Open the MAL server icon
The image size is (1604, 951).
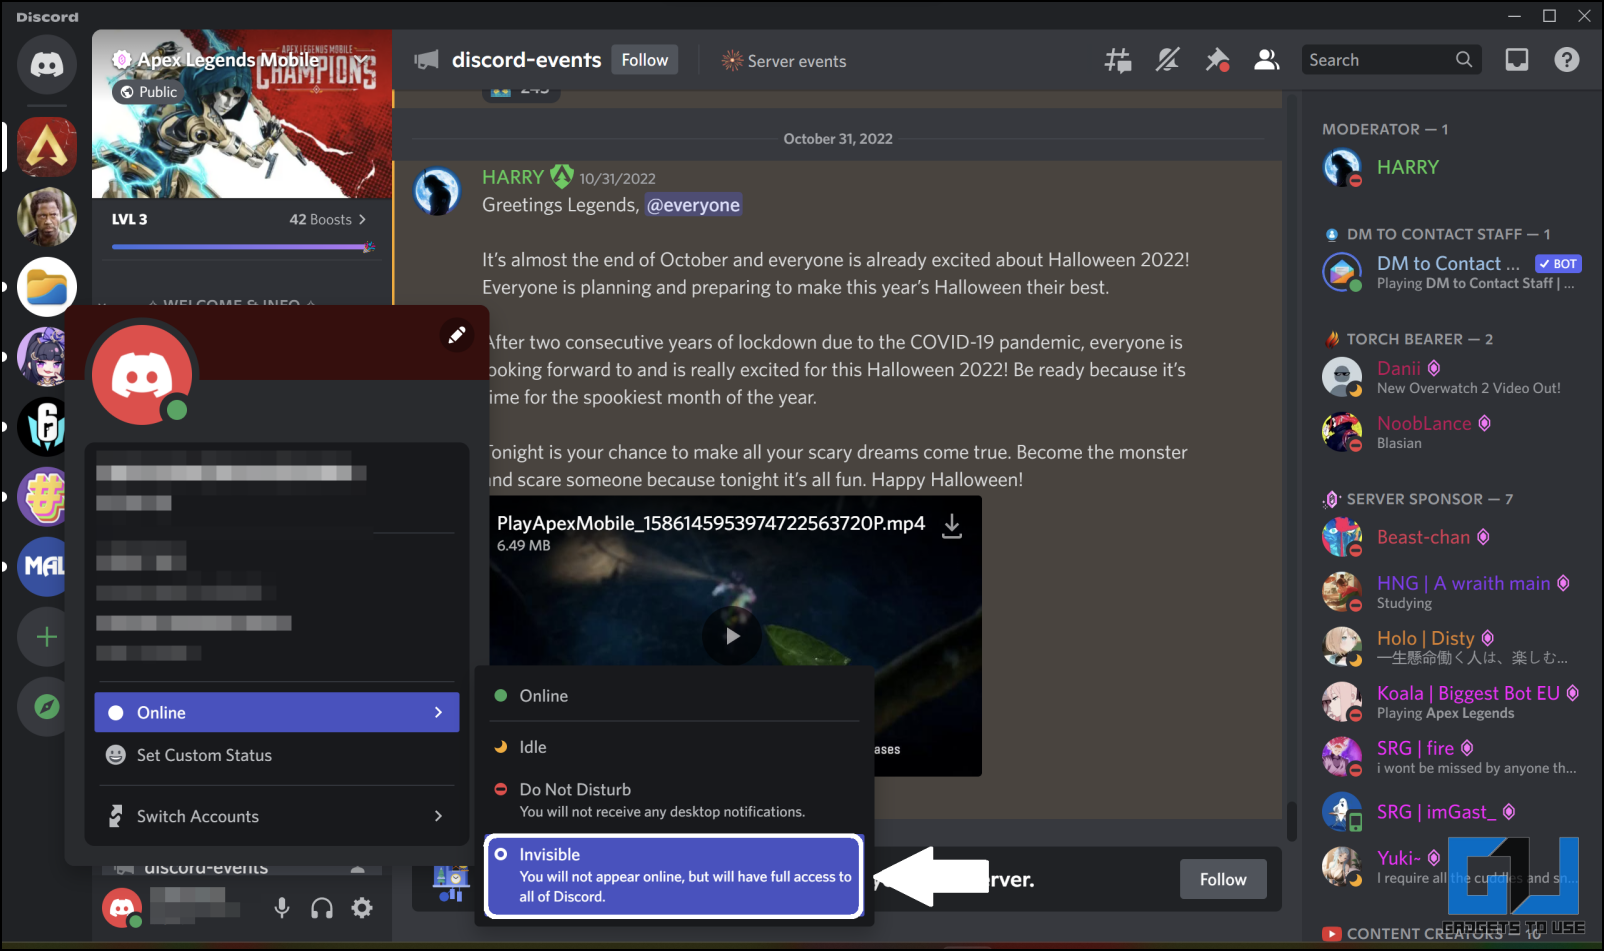[42, 566]
